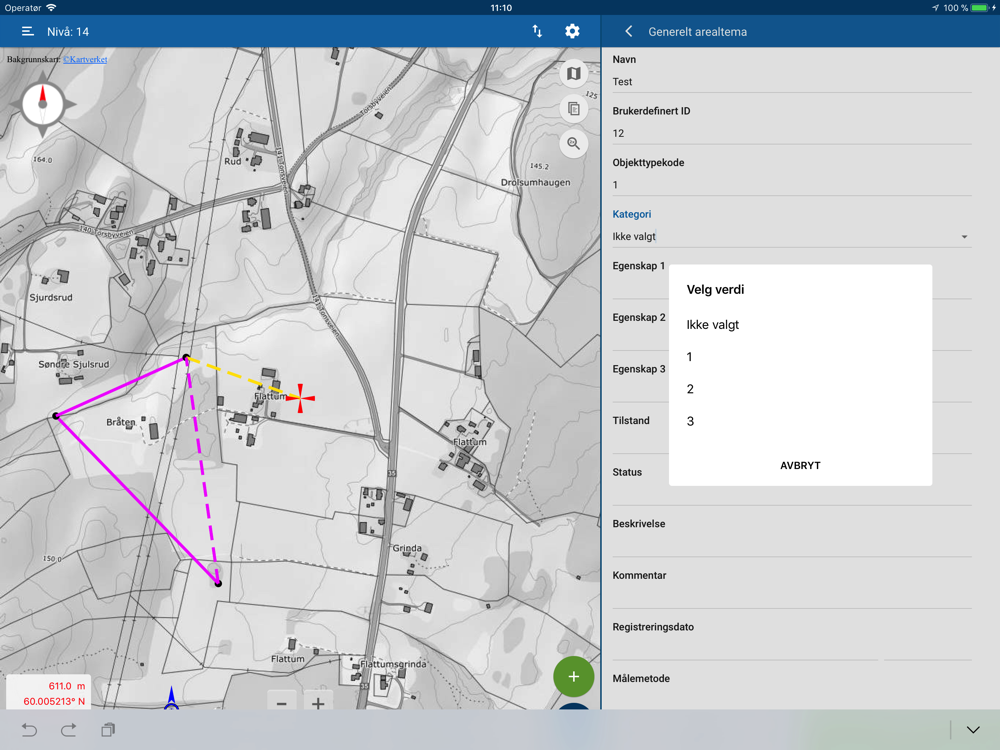Tap the redo arrow

coord(68,730)
